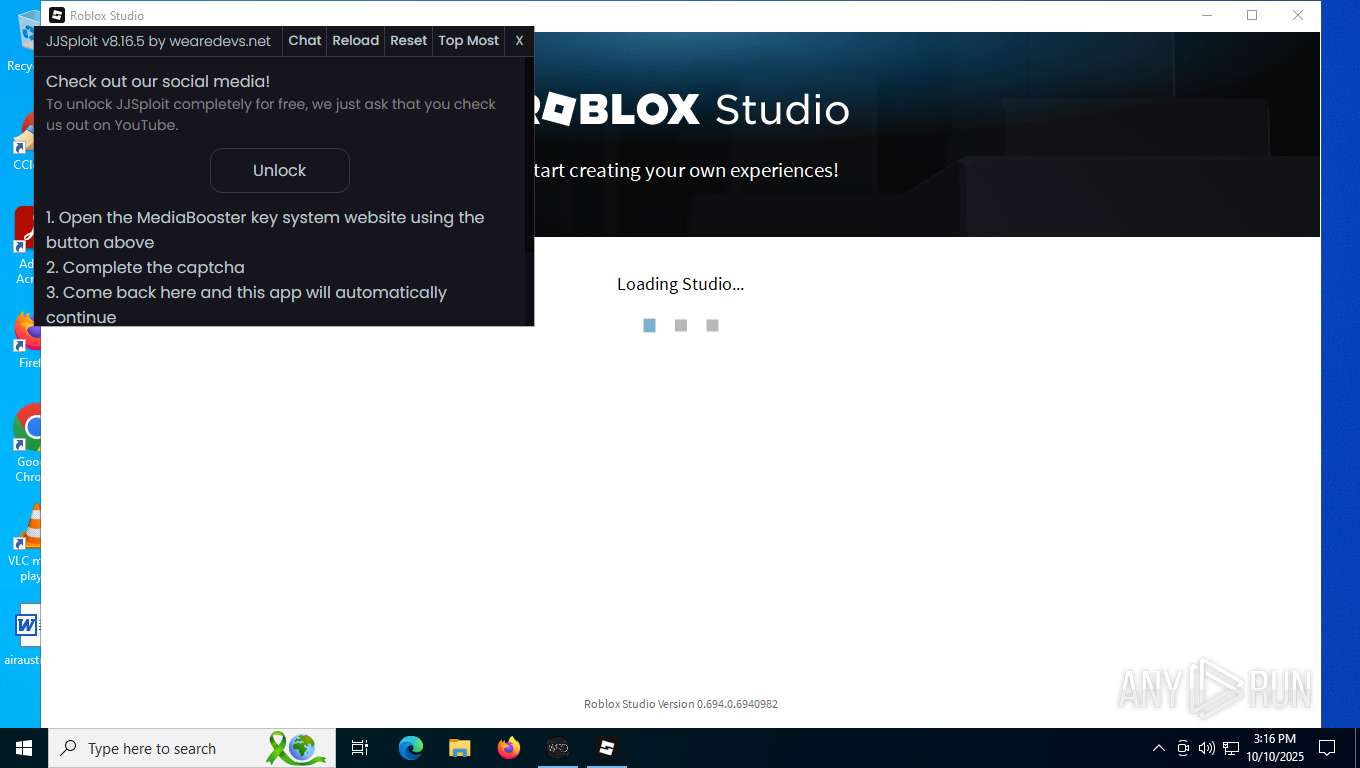The image size is (1360, 768).
Task: Switch to the JJSploit taskbar app
Action: (558, 748)
